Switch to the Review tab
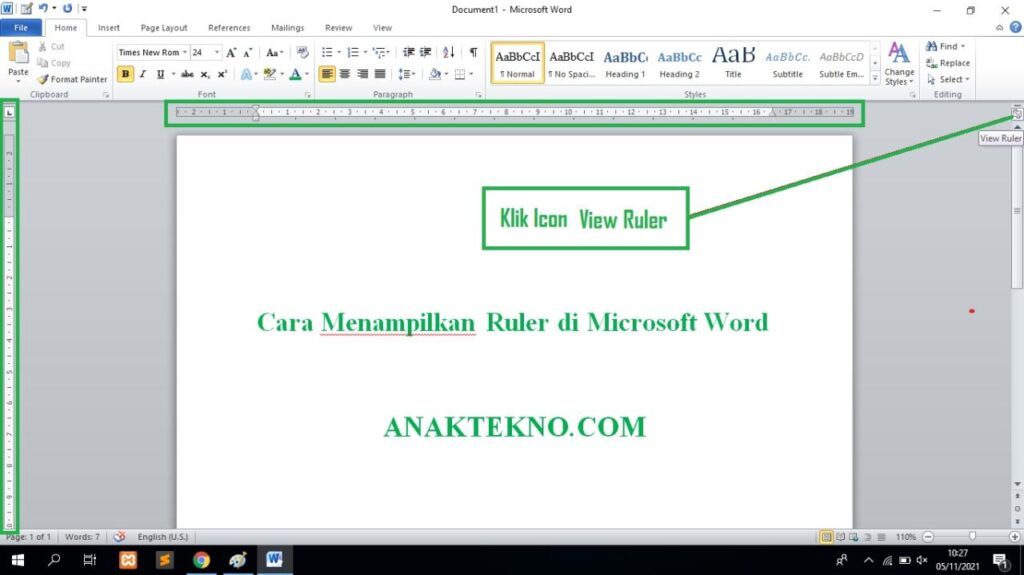Screen dimensions: 1024x575 tap(338, 27)
